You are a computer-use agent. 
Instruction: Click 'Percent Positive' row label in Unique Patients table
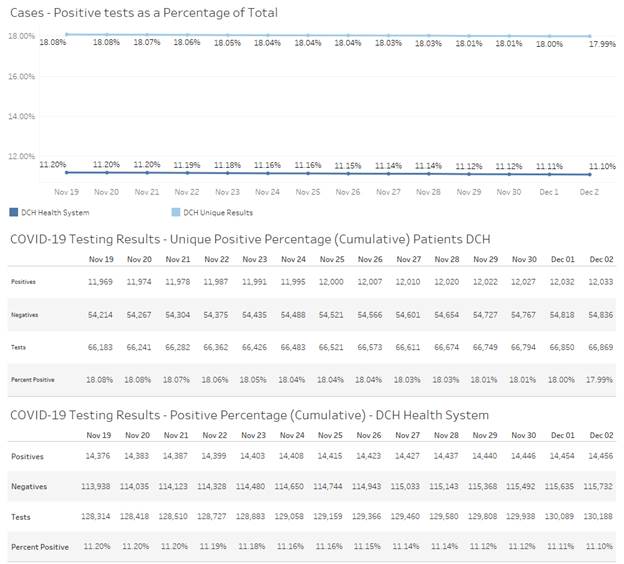[x=33, y=380]
